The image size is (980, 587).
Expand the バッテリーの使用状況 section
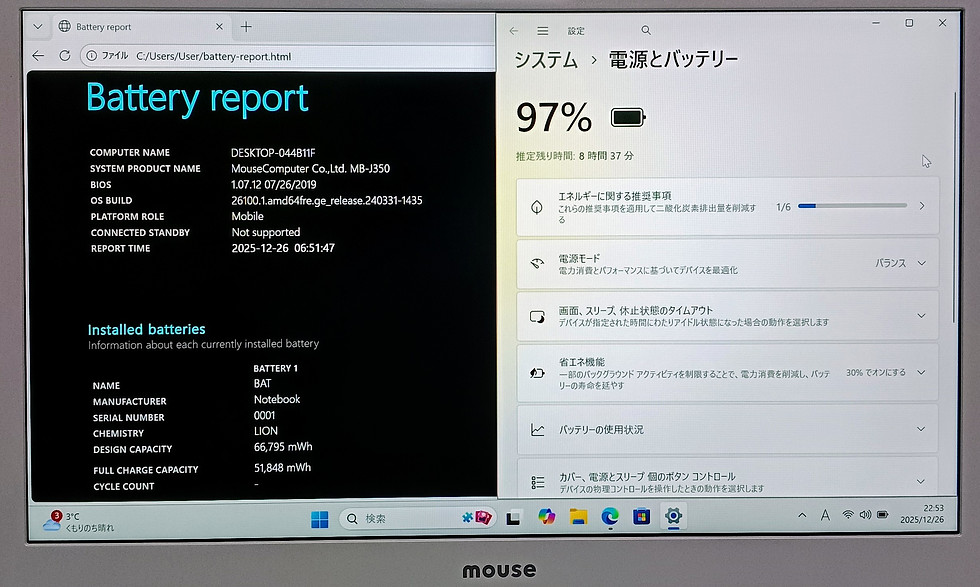pos(728,429)
